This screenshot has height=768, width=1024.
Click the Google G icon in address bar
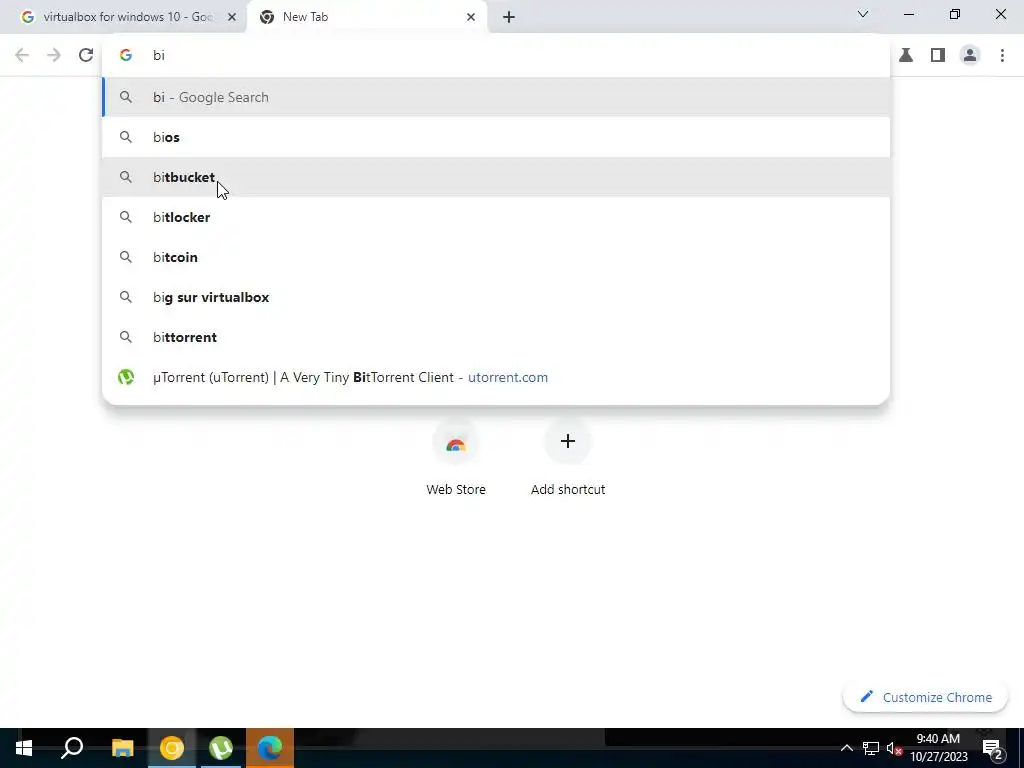point(126,56)
